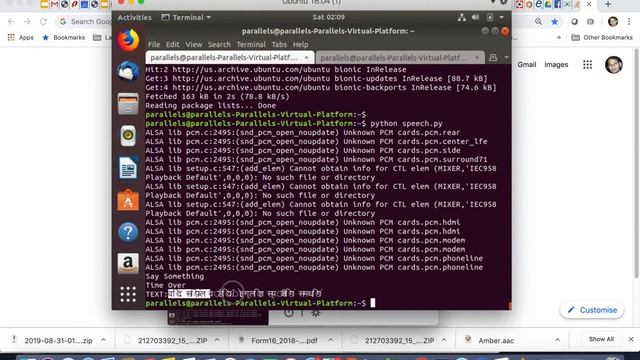Image resolution: width=640 pixels, height=360 pixels.
Task: Open the Ubuntu system menu arrow
Action: pos(502,18)
